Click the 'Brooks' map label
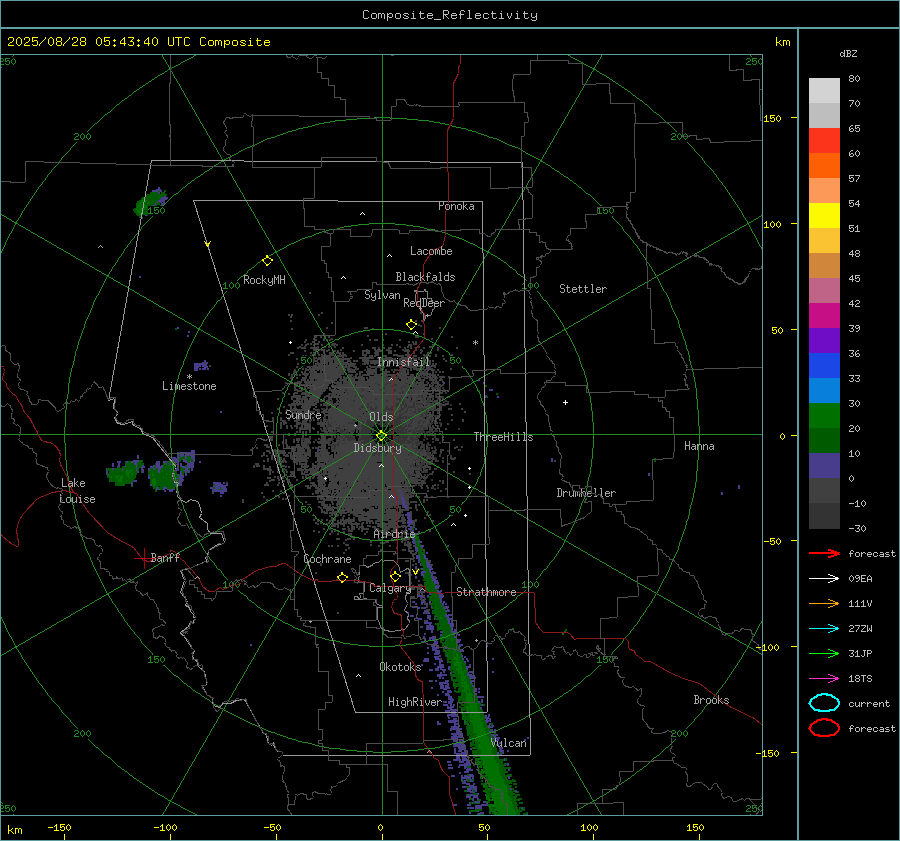 tap(711, 700)
